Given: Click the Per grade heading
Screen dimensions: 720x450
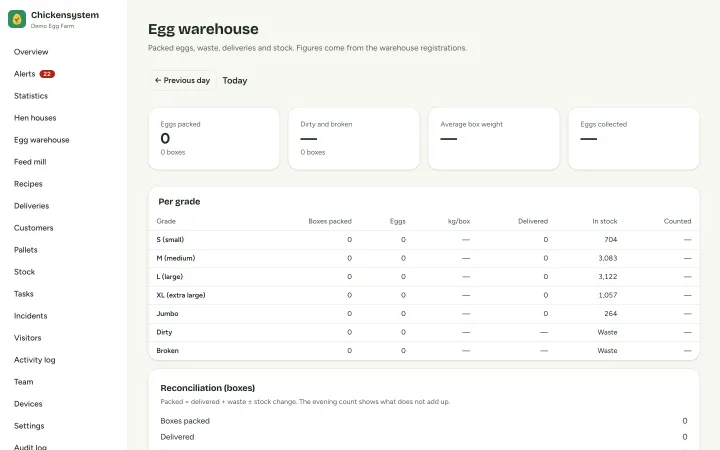Looking at the screenshot, I should (179, 202).
